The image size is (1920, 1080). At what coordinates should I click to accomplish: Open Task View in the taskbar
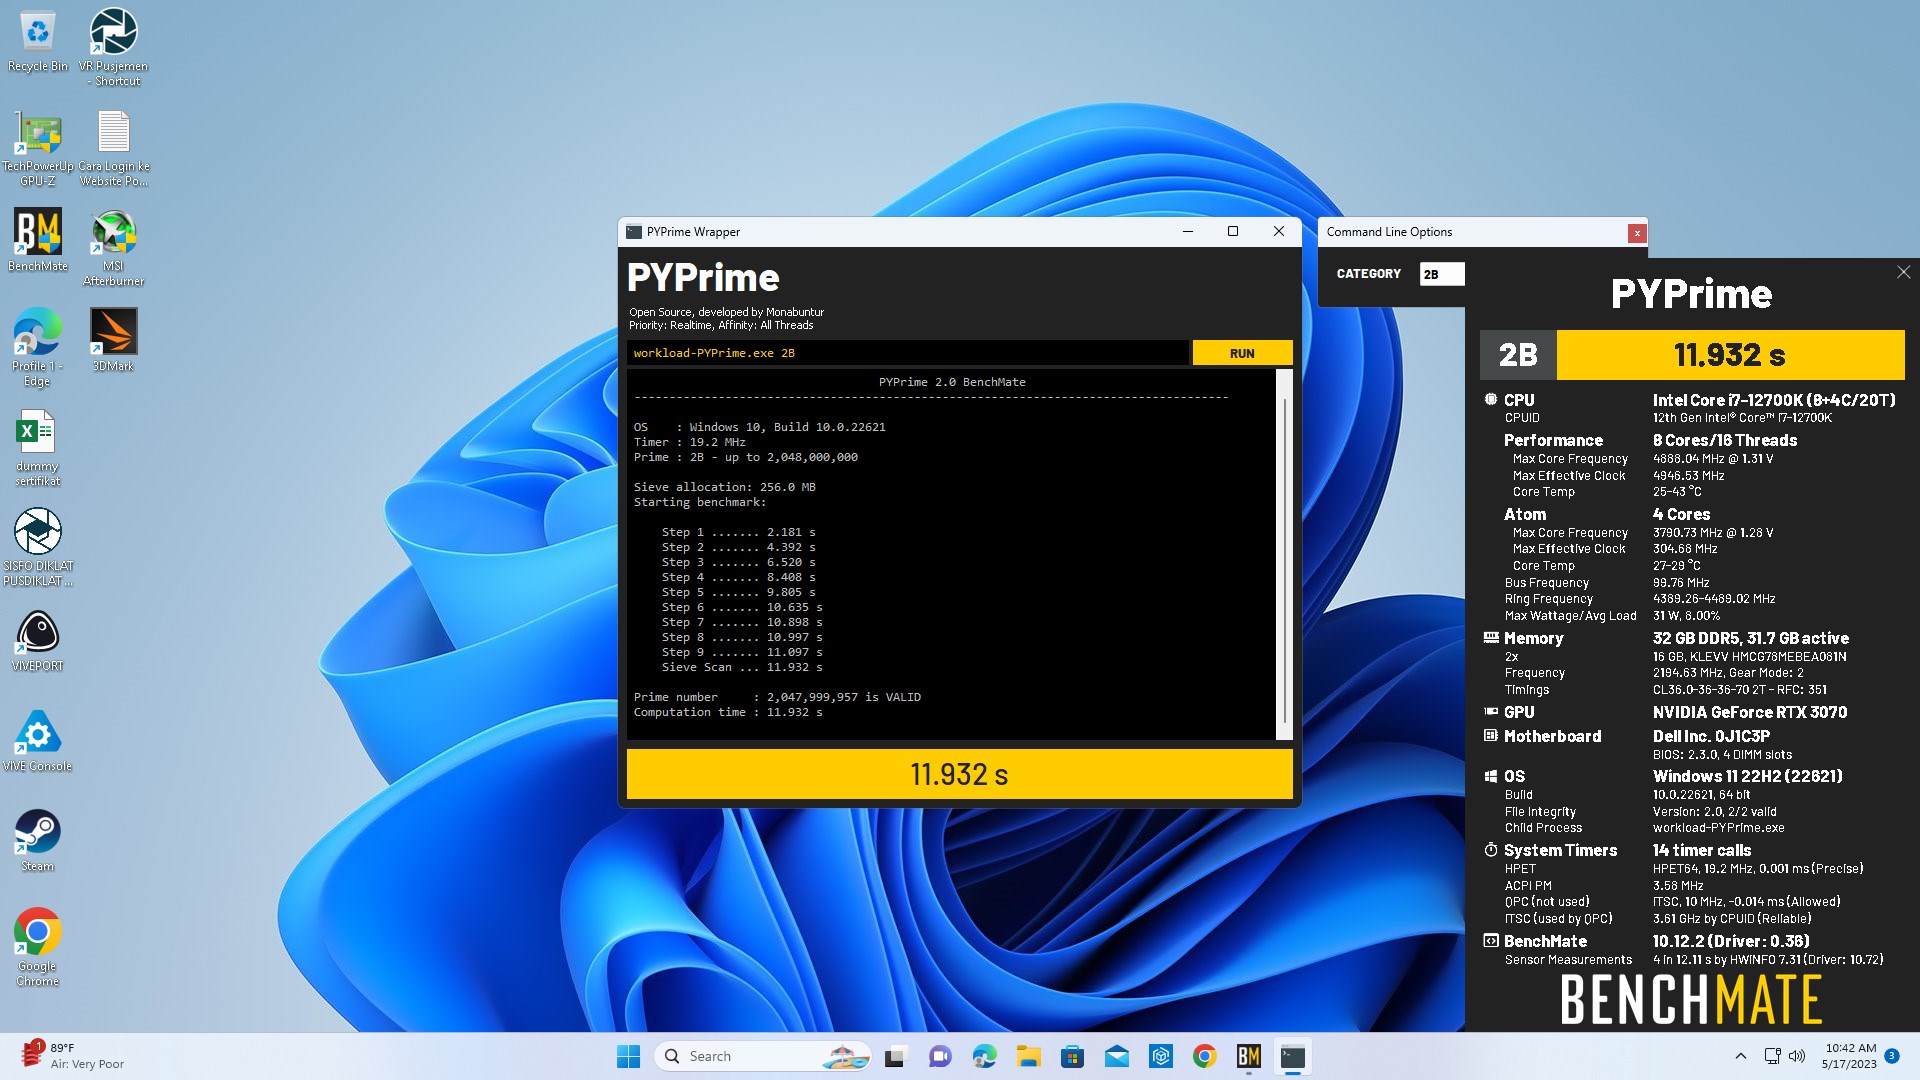pyautogui.click(x=896, y=1056)
